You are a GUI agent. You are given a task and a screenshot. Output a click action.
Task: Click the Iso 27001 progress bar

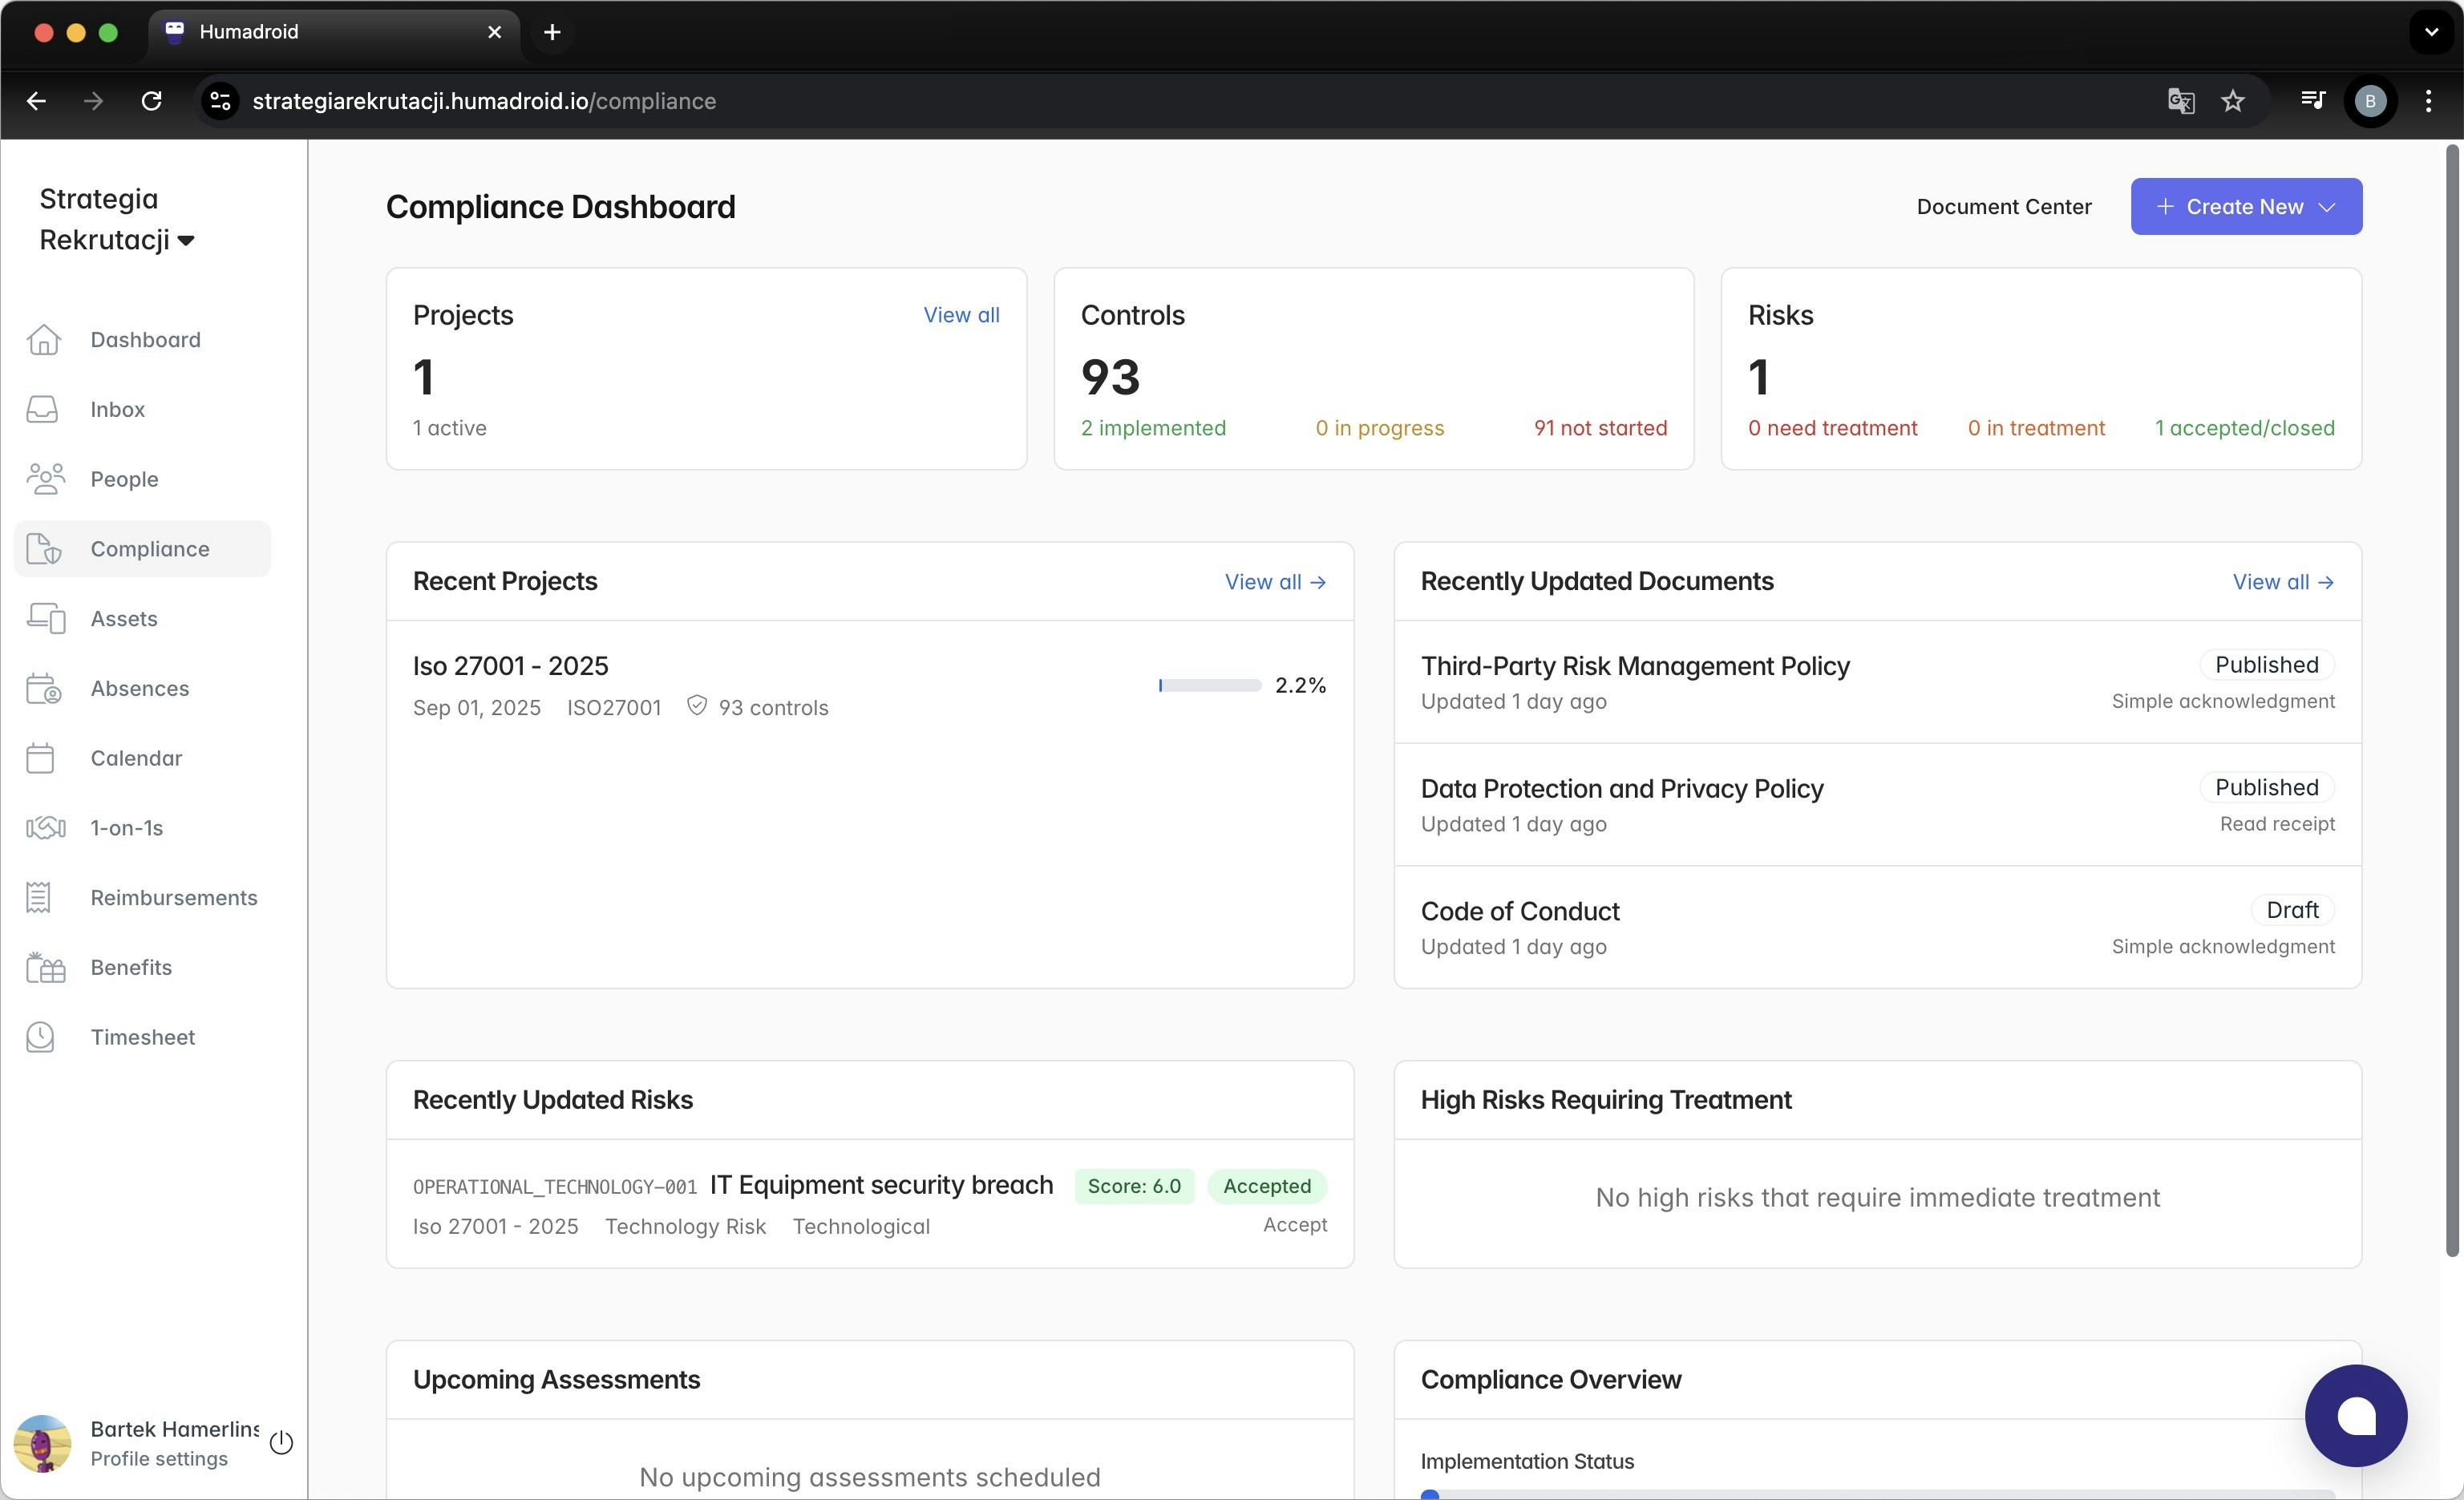tap(1209, 686)
